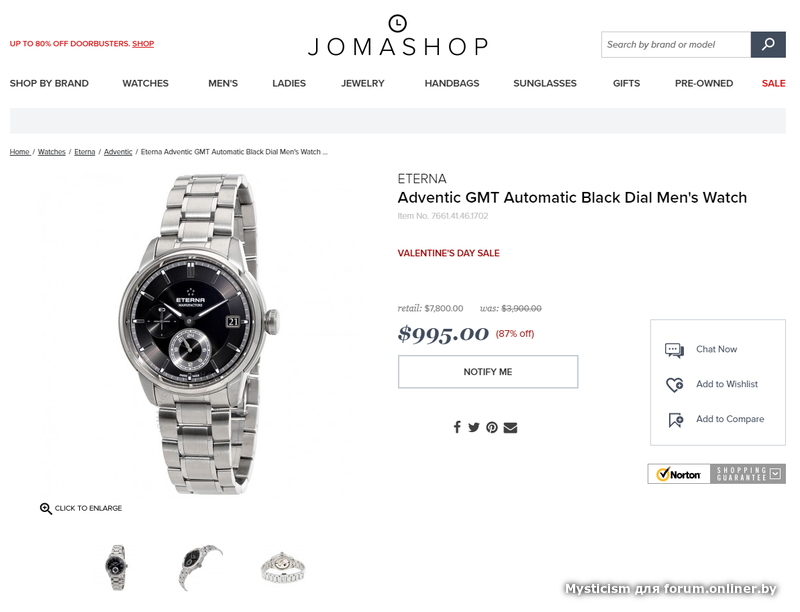Open the Shop By Brand menu
Viewport: 800px width, 612px height.
click(x=49, y=83)
